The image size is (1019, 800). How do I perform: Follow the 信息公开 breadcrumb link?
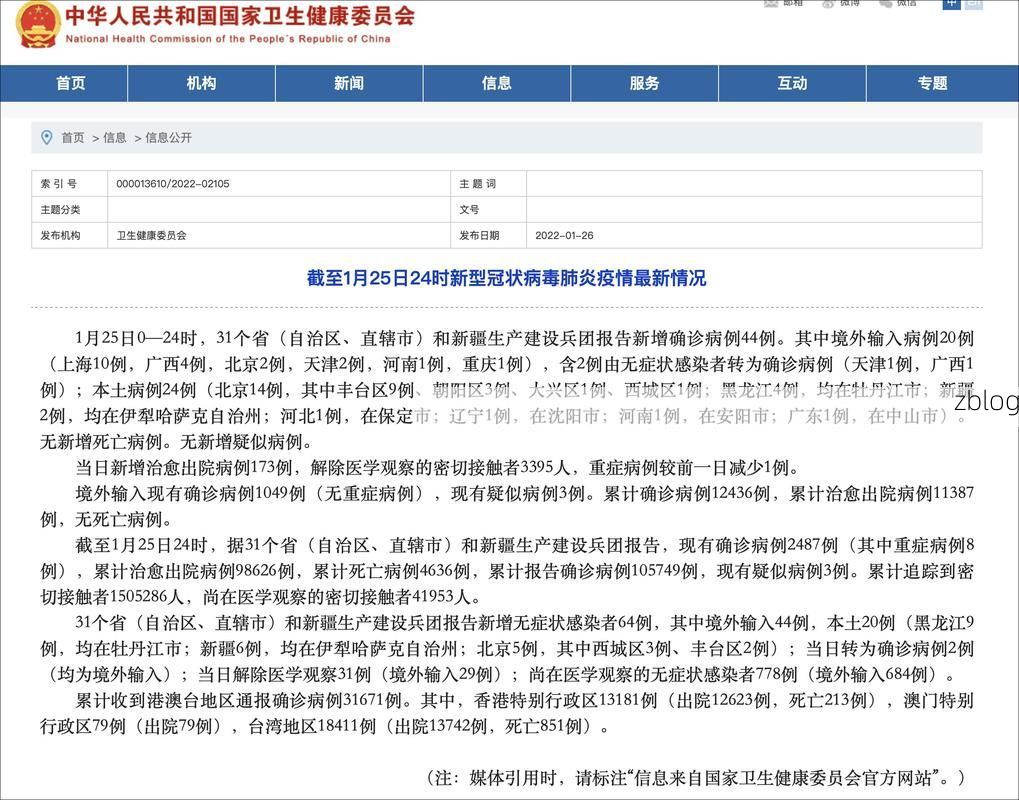tap(168, 138)
